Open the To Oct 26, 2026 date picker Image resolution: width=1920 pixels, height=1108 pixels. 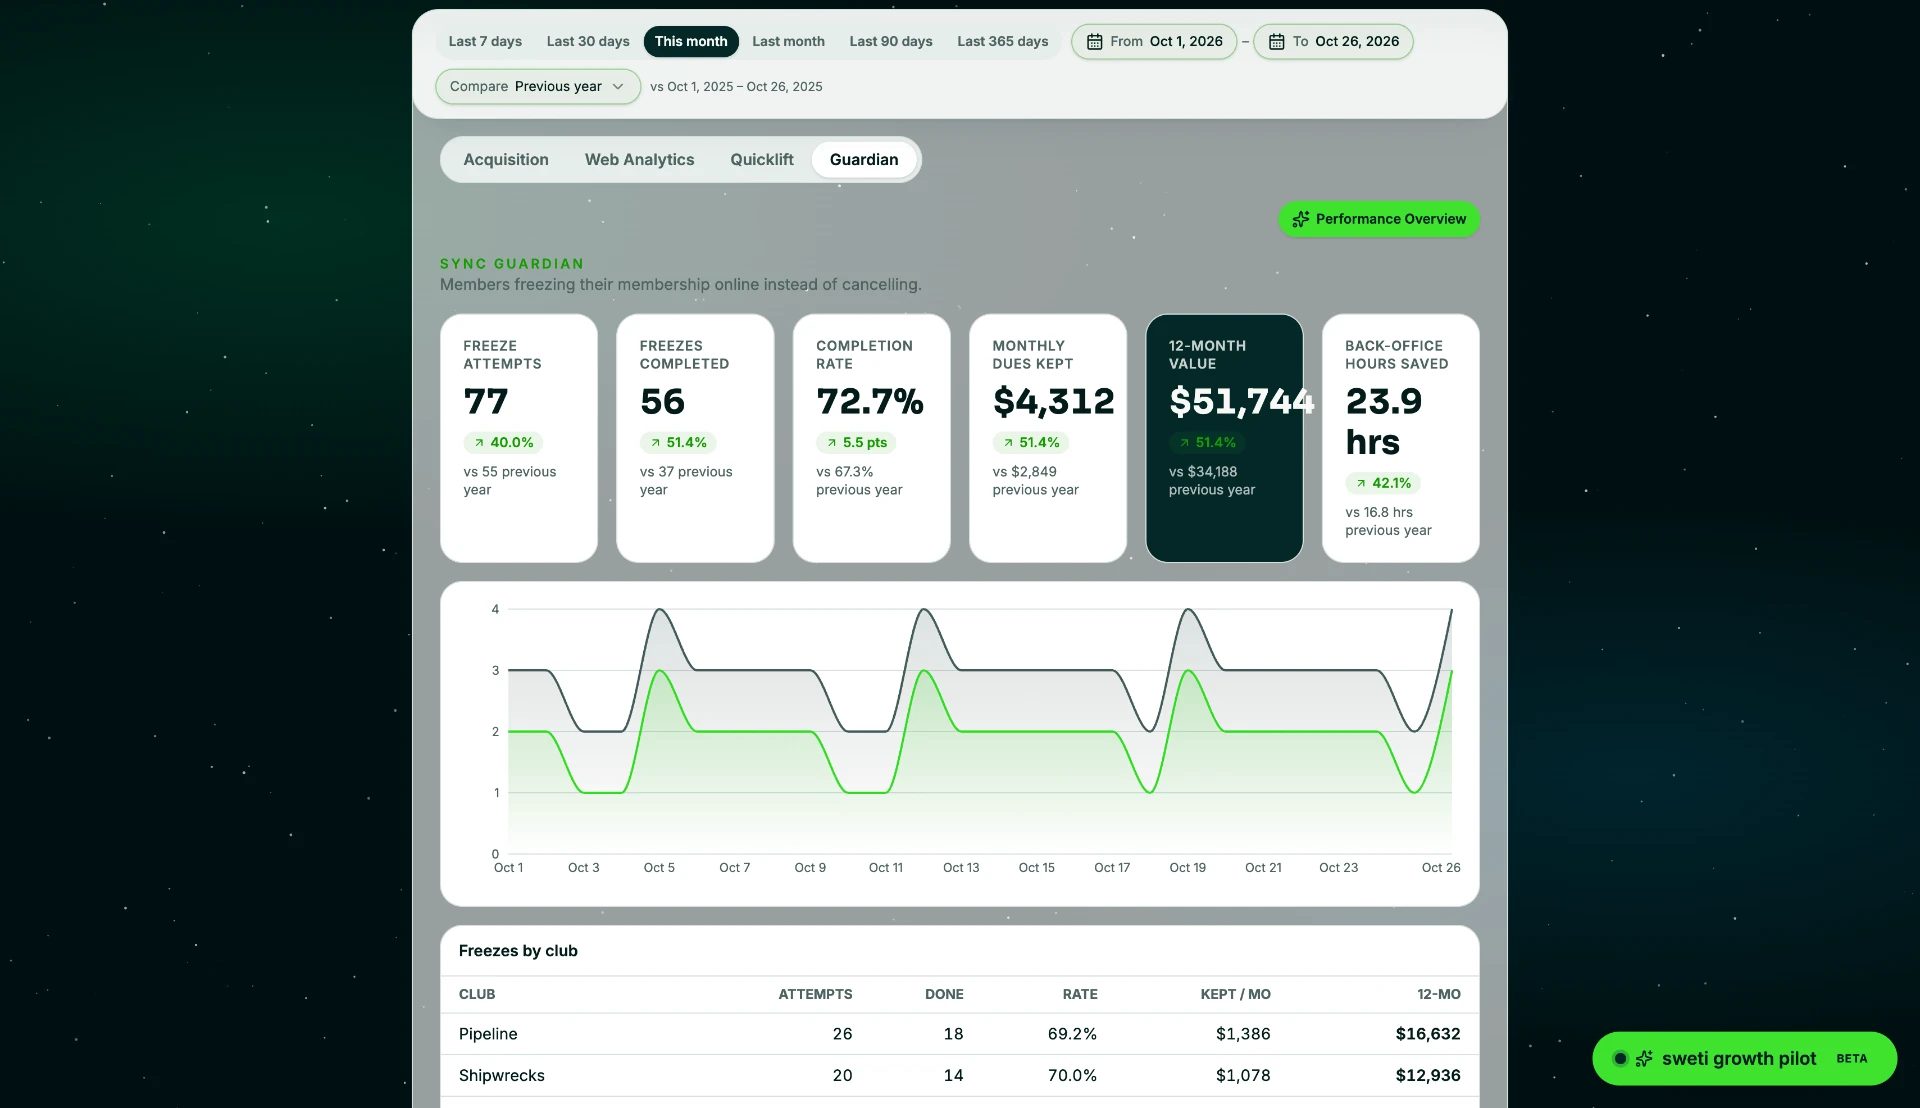tap(1333, 42)
